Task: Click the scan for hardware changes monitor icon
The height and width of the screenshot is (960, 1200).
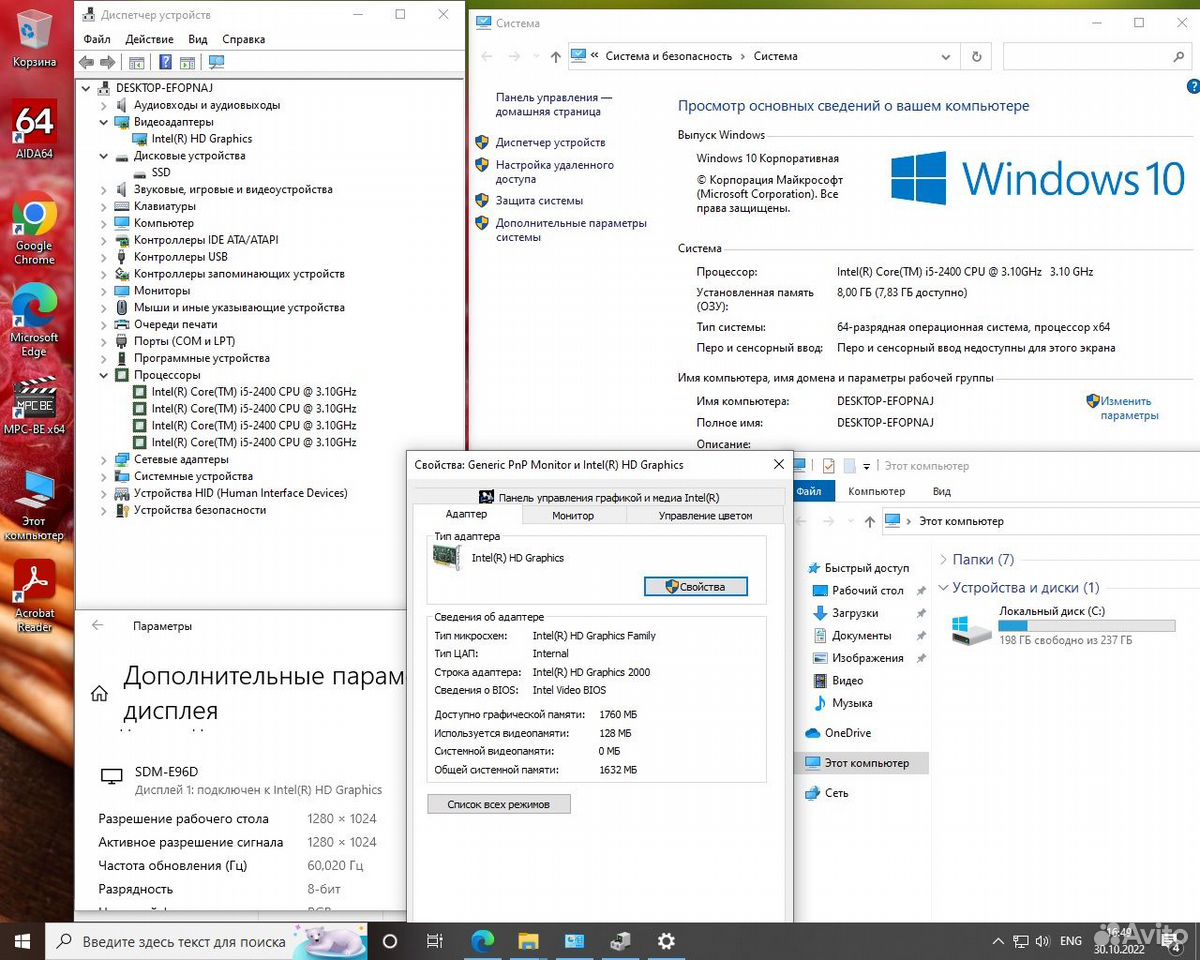Action: (216, 62)
